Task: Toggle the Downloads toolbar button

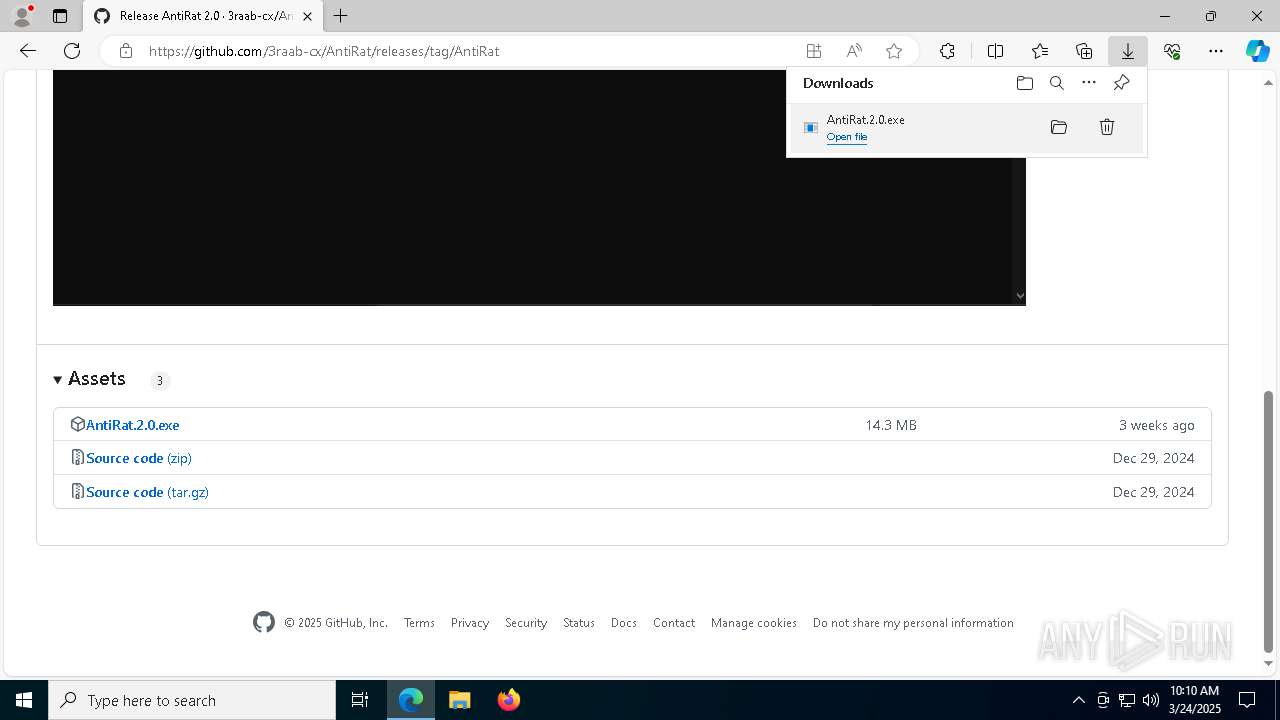Action: [1128, 51]
